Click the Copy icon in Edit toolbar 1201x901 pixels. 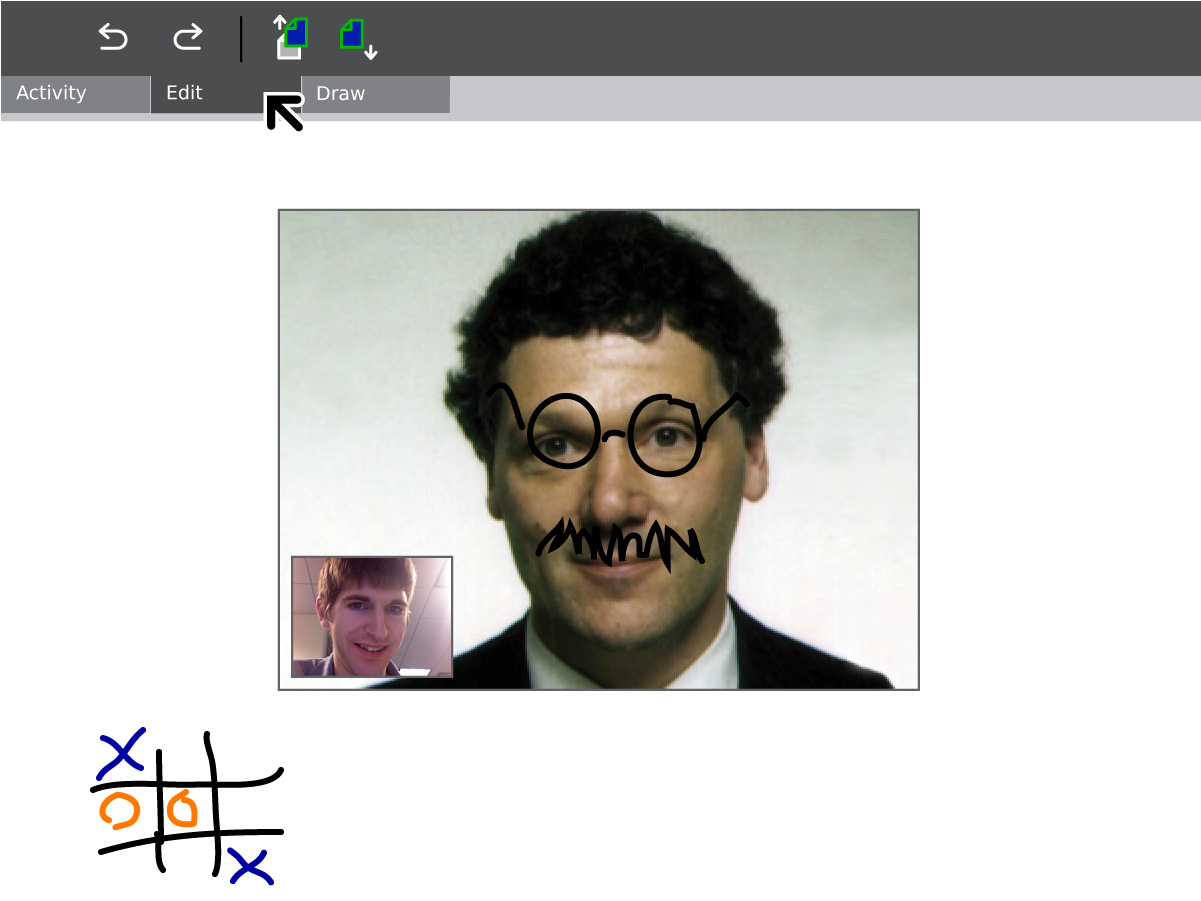291,38
